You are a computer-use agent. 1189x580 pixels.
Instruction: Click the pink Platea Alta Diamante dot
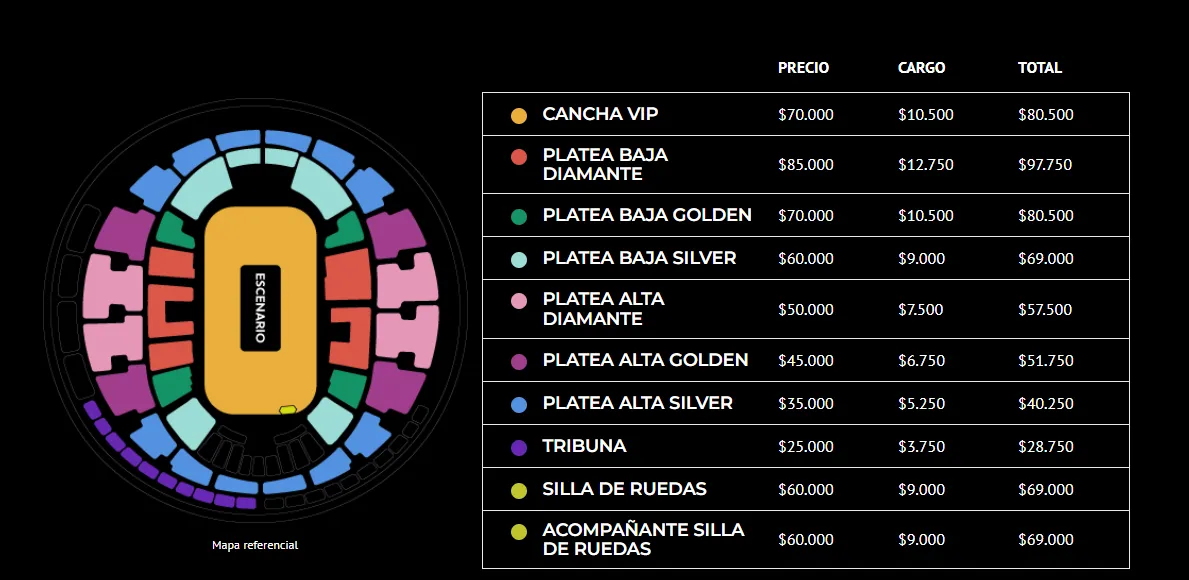519,301
